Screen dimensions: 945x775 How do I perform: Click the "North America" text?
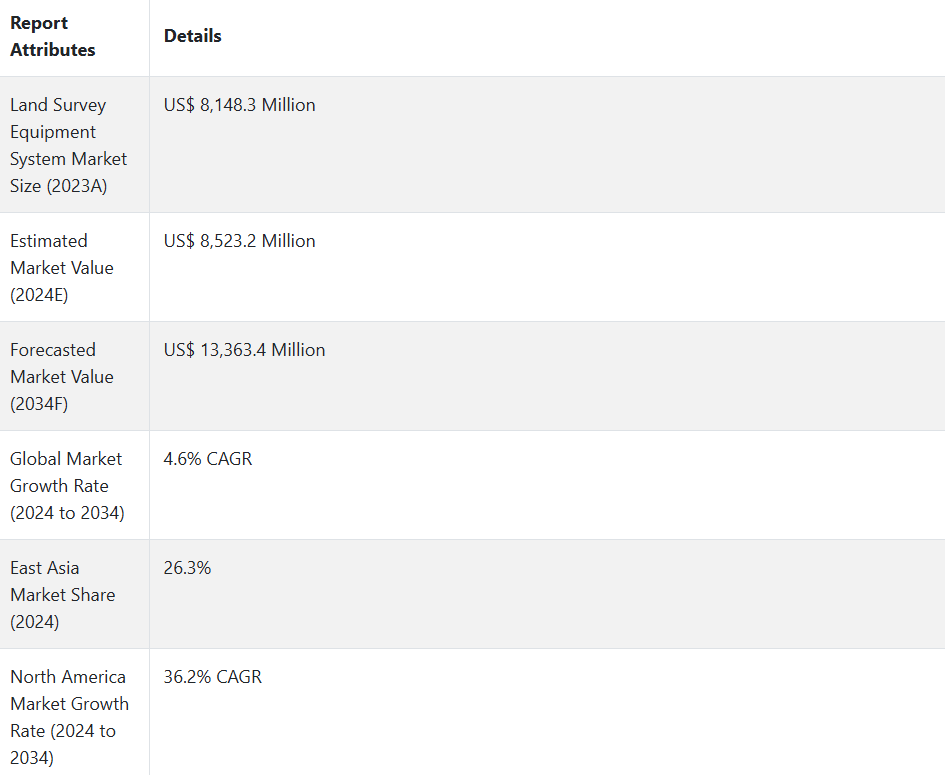[68, 677]
